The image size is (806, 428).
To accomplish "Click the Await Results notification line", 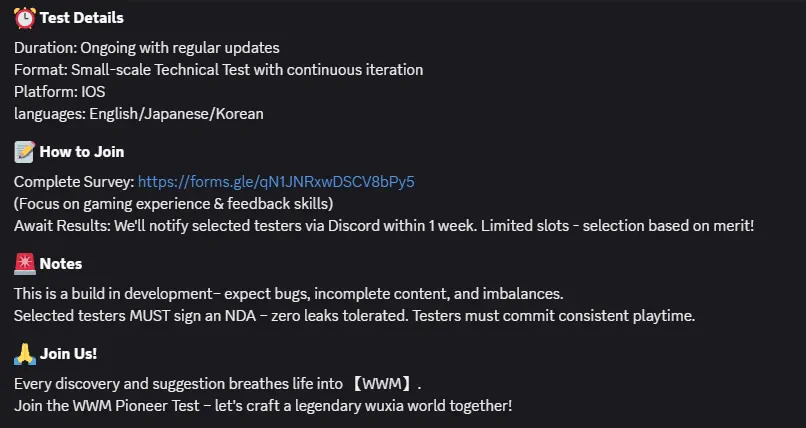I will (x=384, y=226).
